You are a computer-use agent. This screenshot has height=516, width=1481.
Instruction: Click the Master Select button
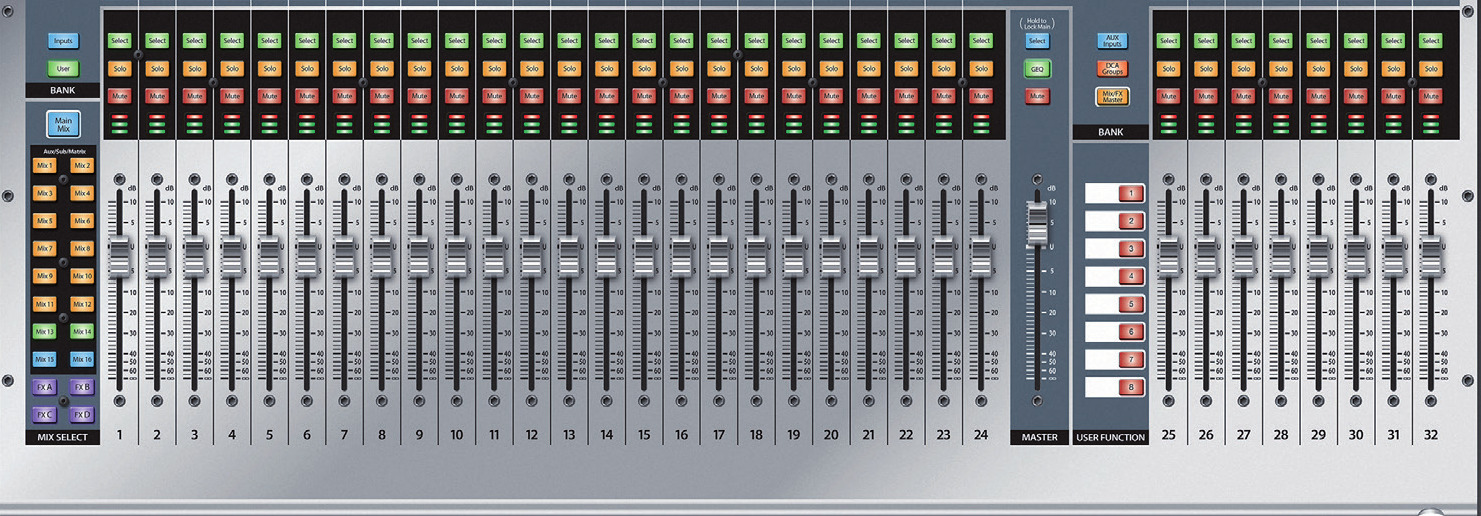pyautogui.click(x=1037, y=41)
